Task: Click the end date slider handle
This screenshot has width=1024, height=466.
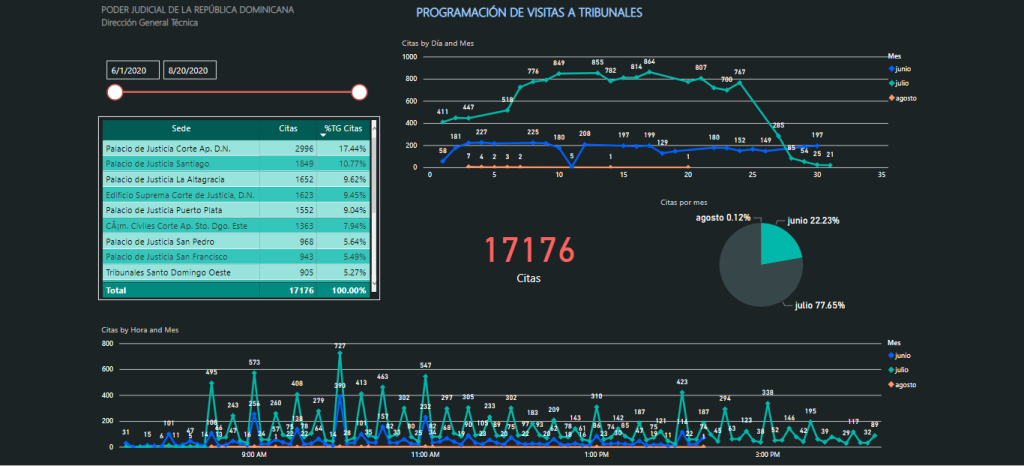Action: coord(360,93)
